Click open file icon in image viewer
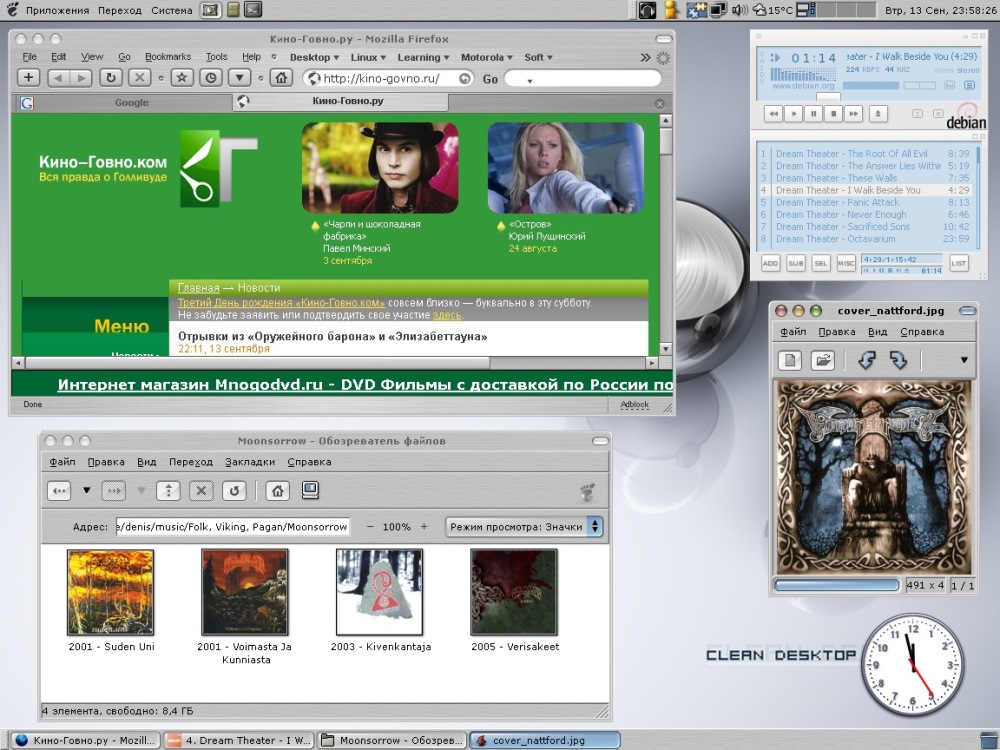This screenshot has height=750, width=1000. pos(823,360)
